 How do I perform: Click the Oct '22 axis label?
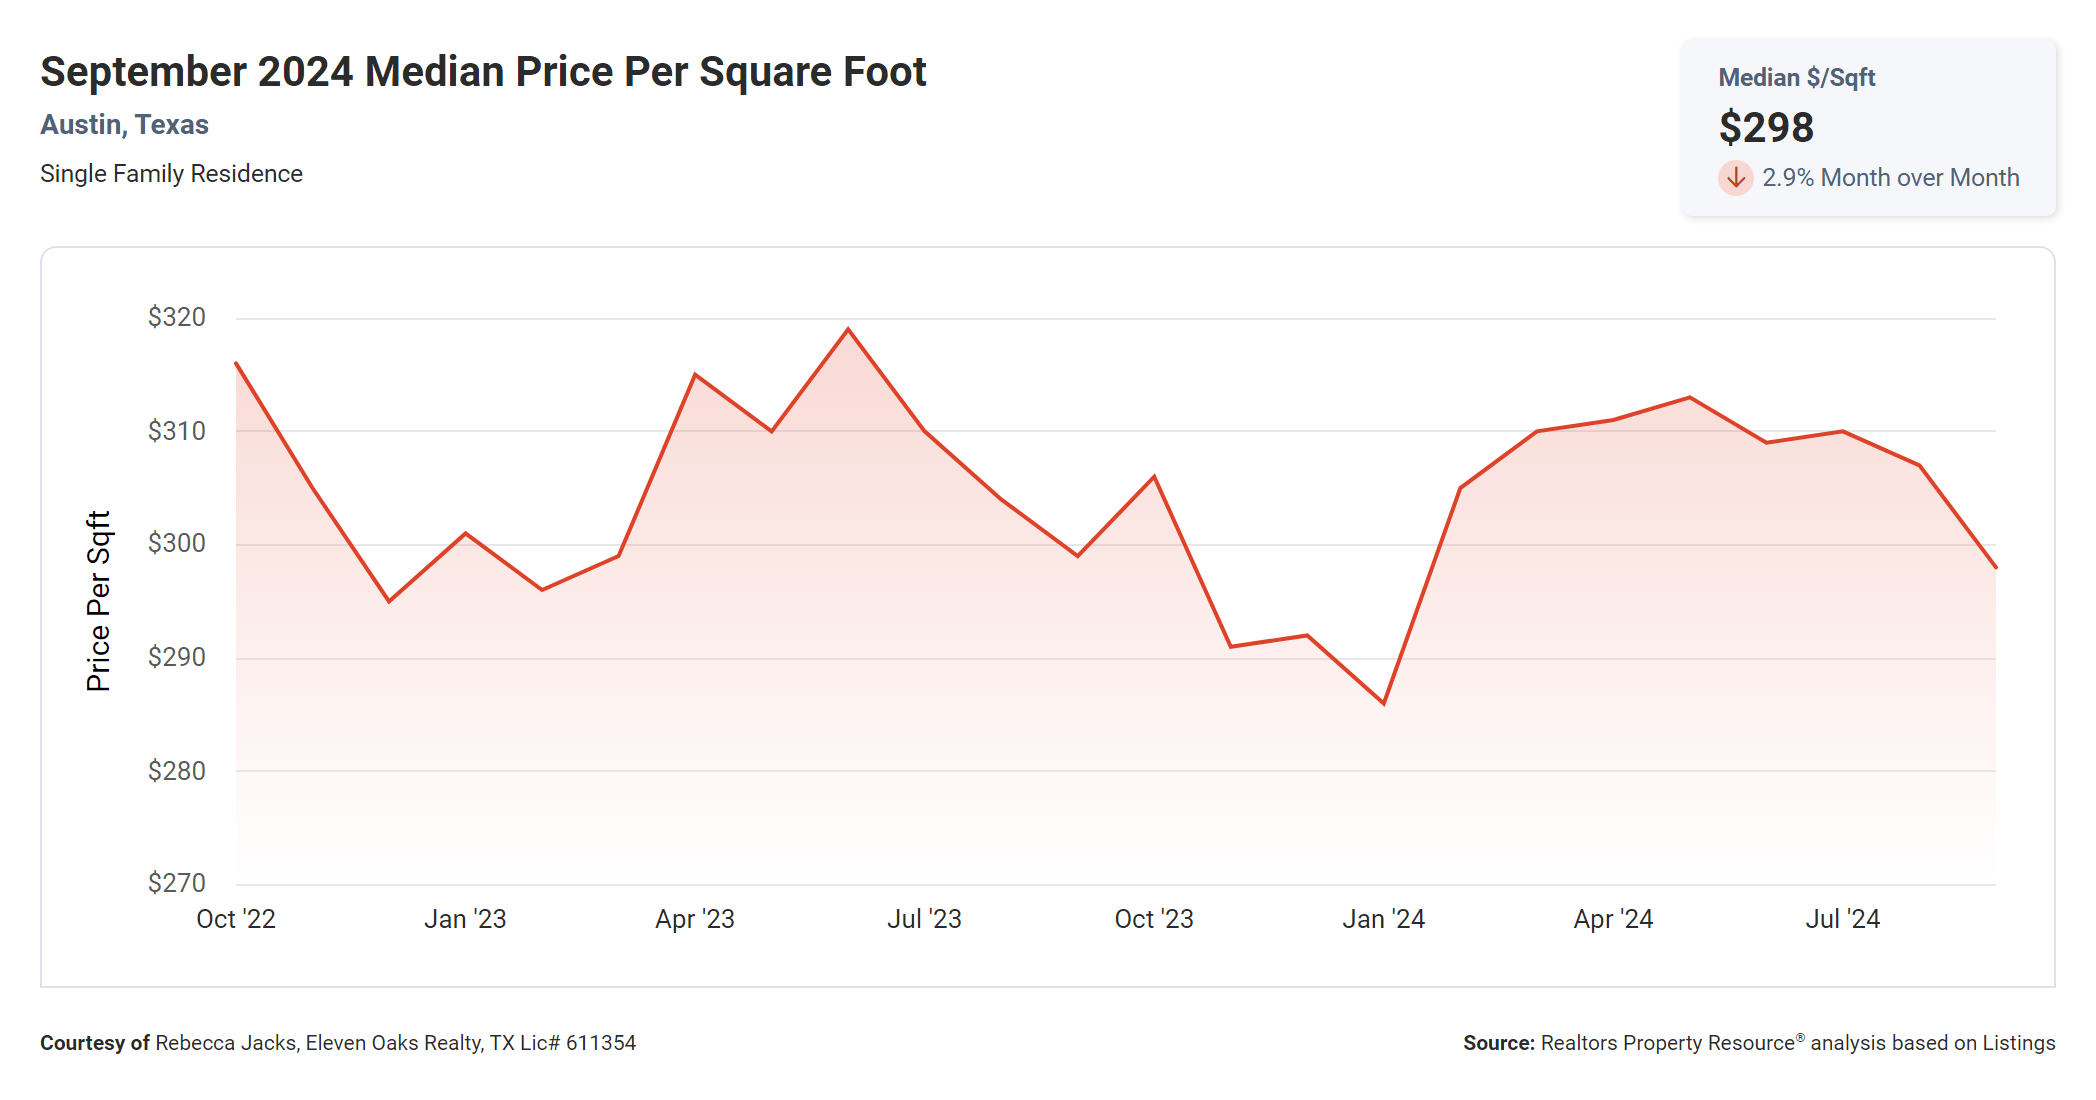tap(236, 919)
